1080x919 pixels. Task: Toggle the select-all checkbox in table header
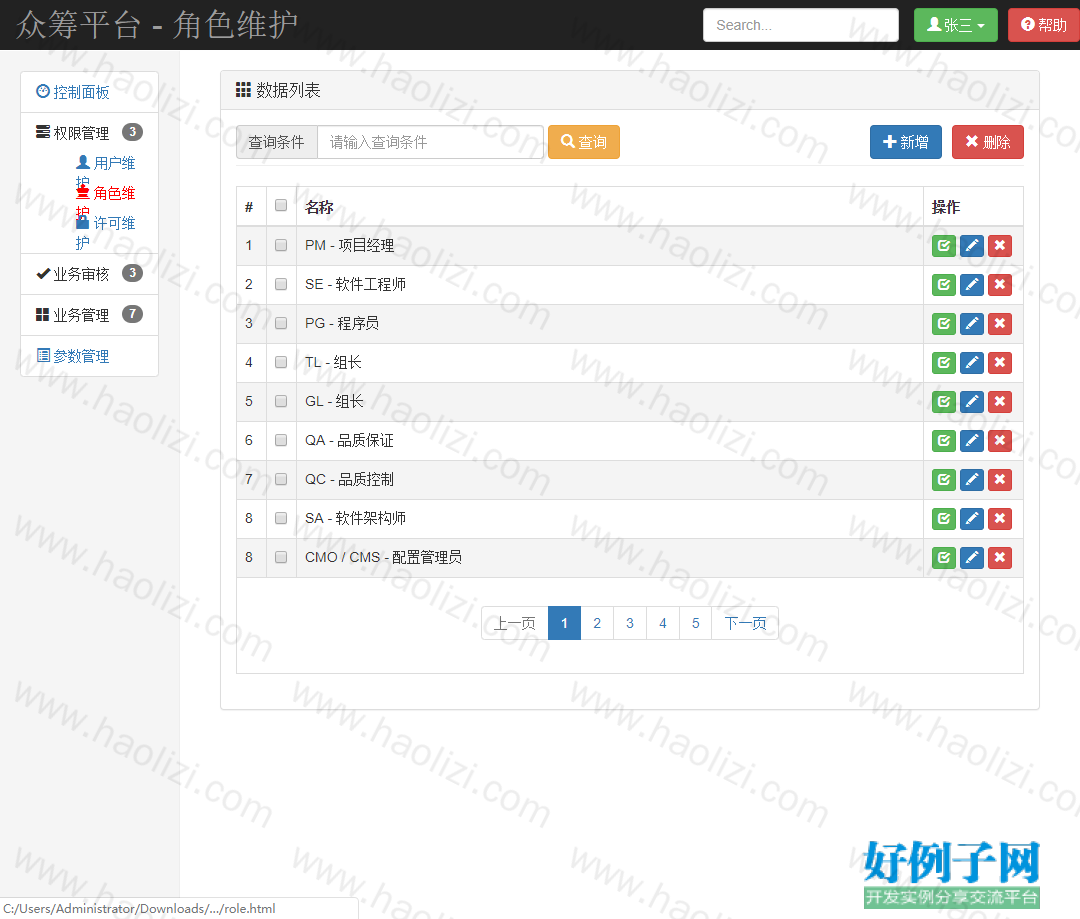(x=281, y=205)
